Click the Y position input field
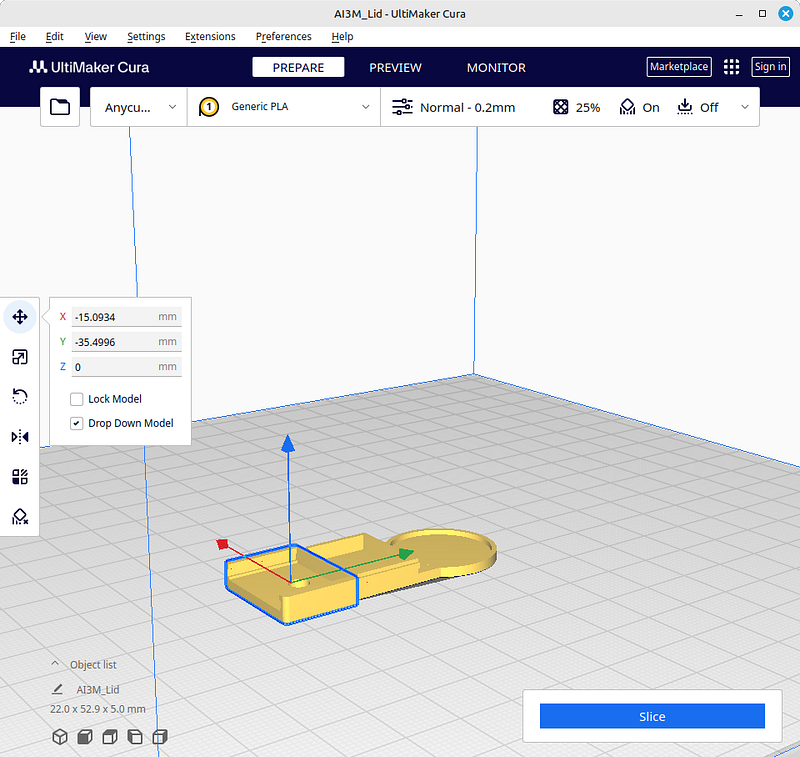The height and width of the screenshot is (757, 800). (126, 342)
